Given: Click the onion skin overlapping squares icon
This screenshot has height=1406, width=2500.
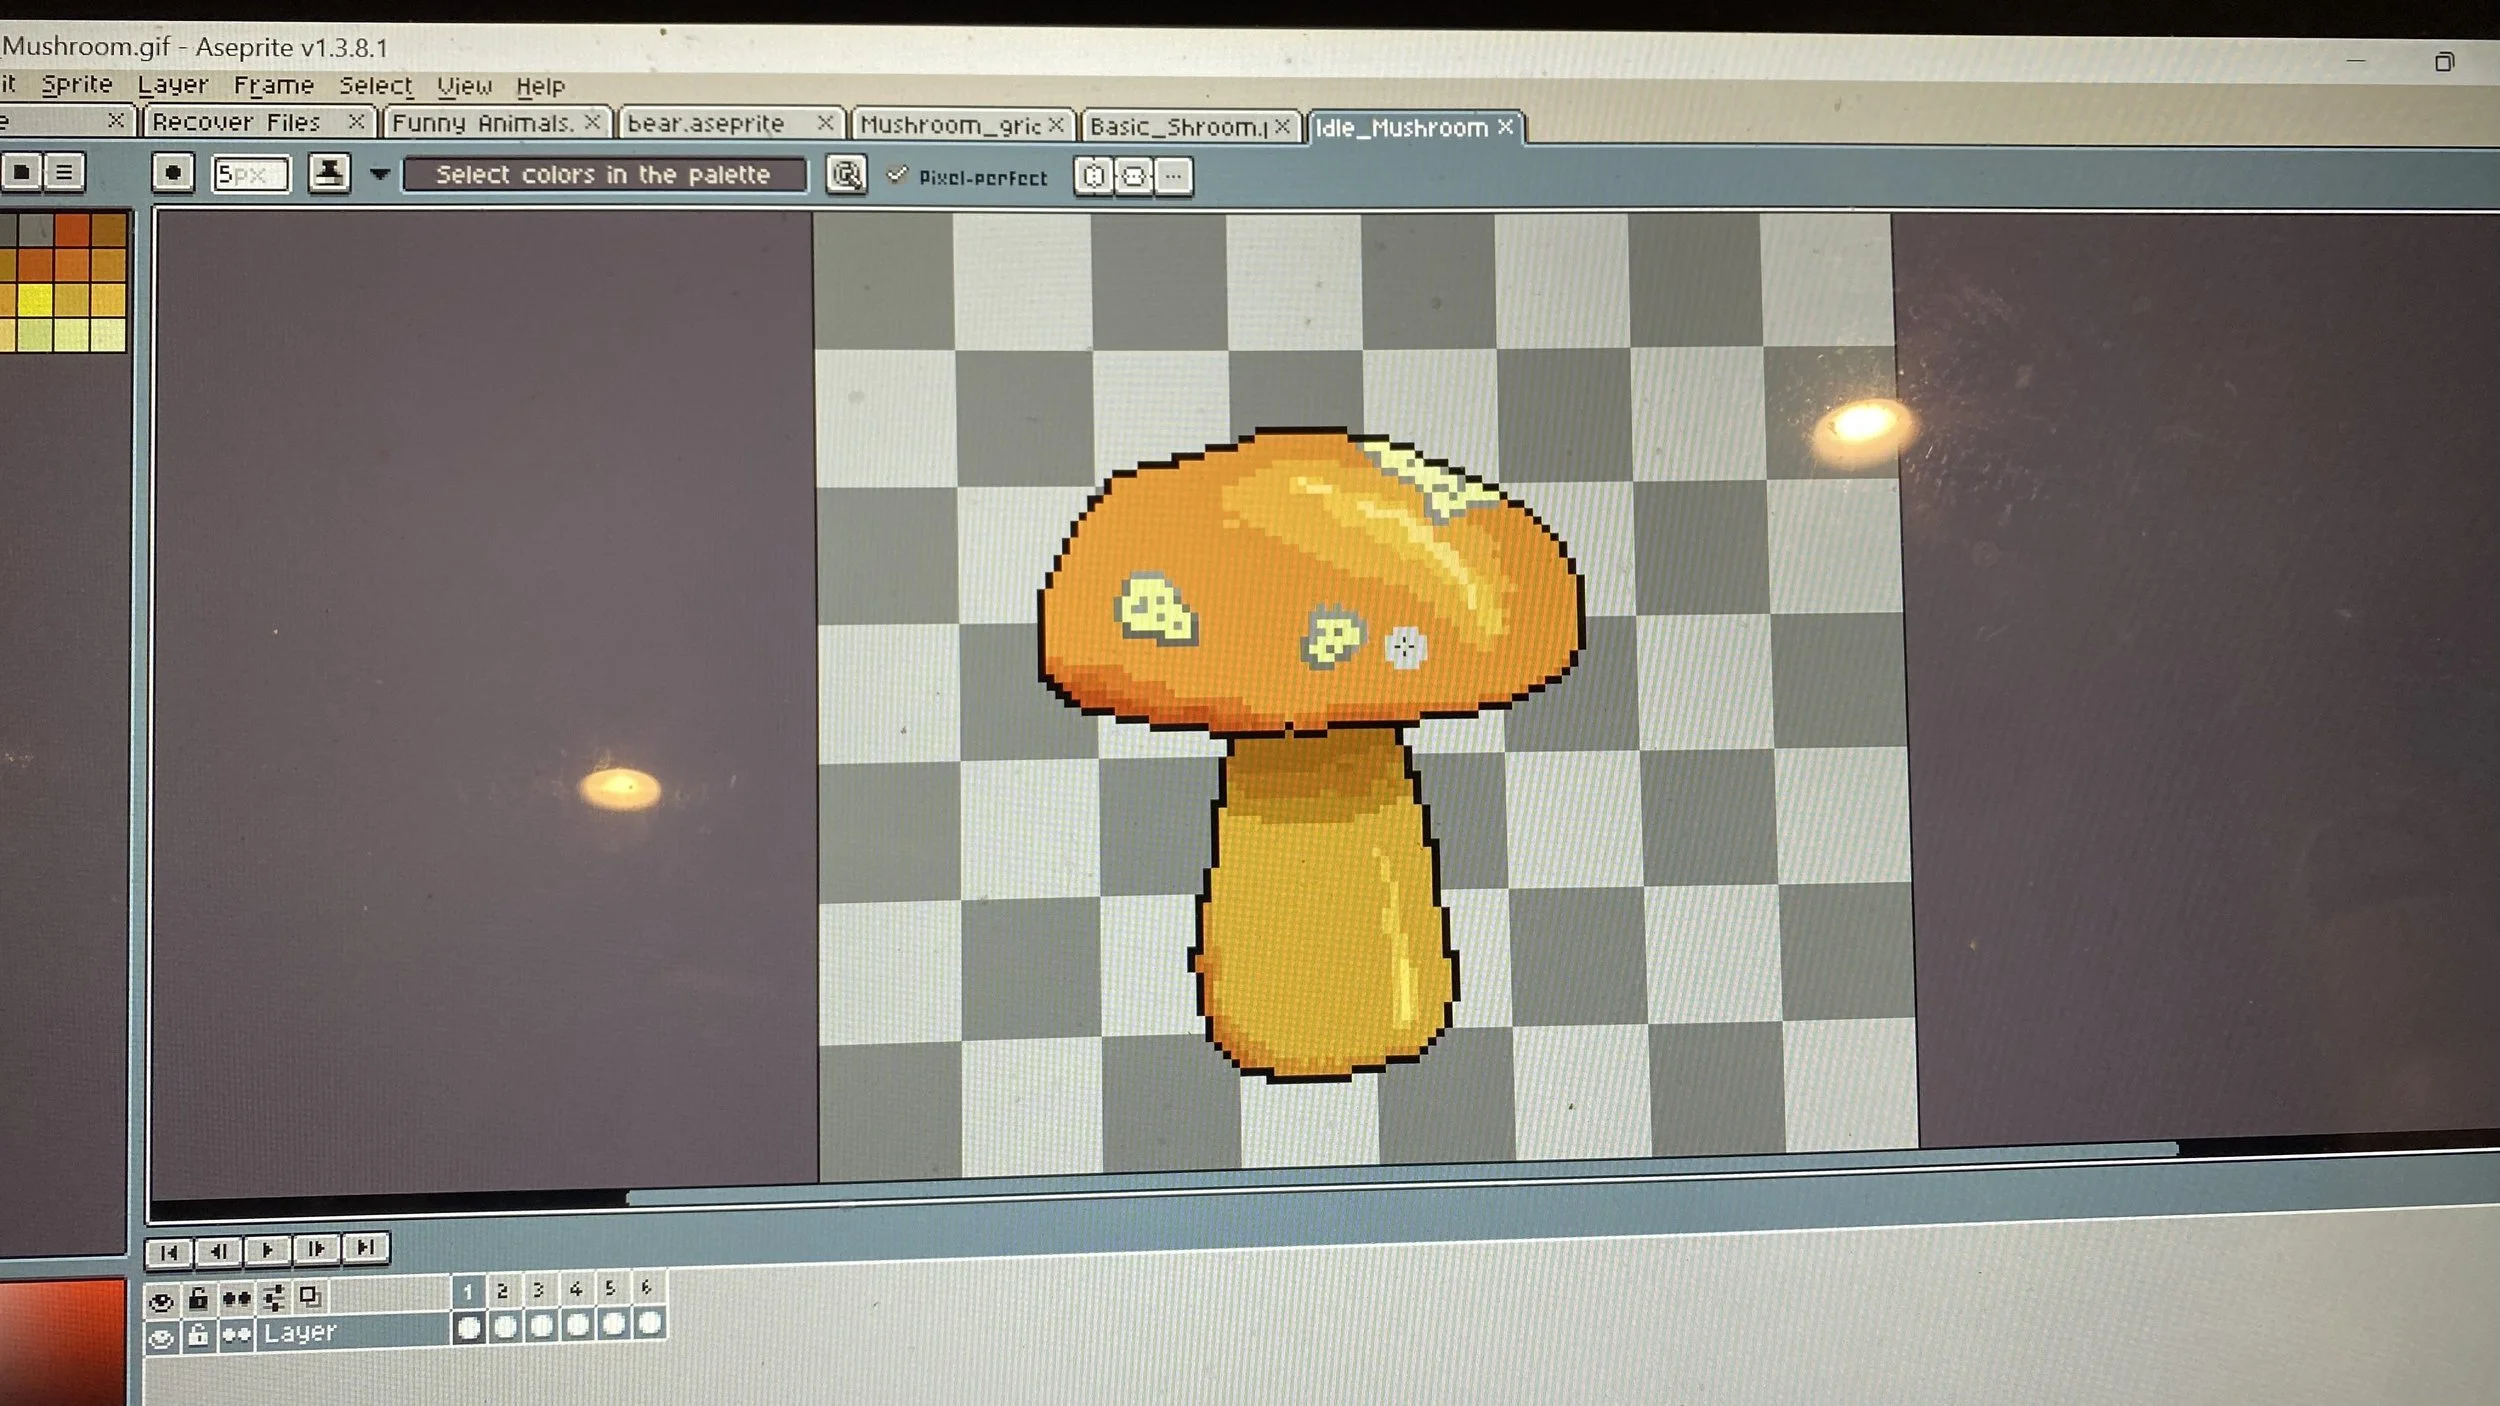Looking at the screenshot, I should (310, 1297).
